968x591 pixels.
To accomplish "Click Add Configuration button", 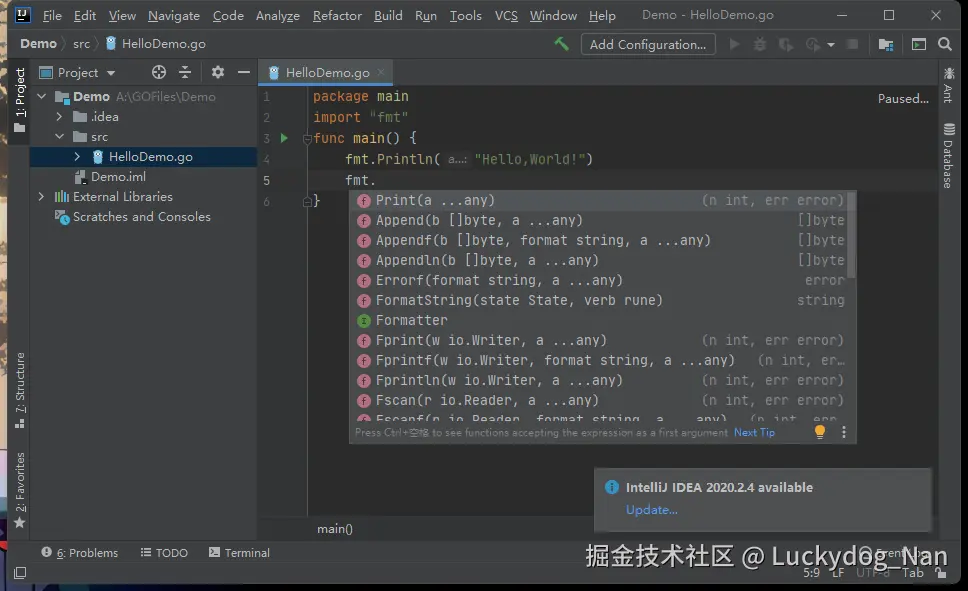I will (648, 44).
